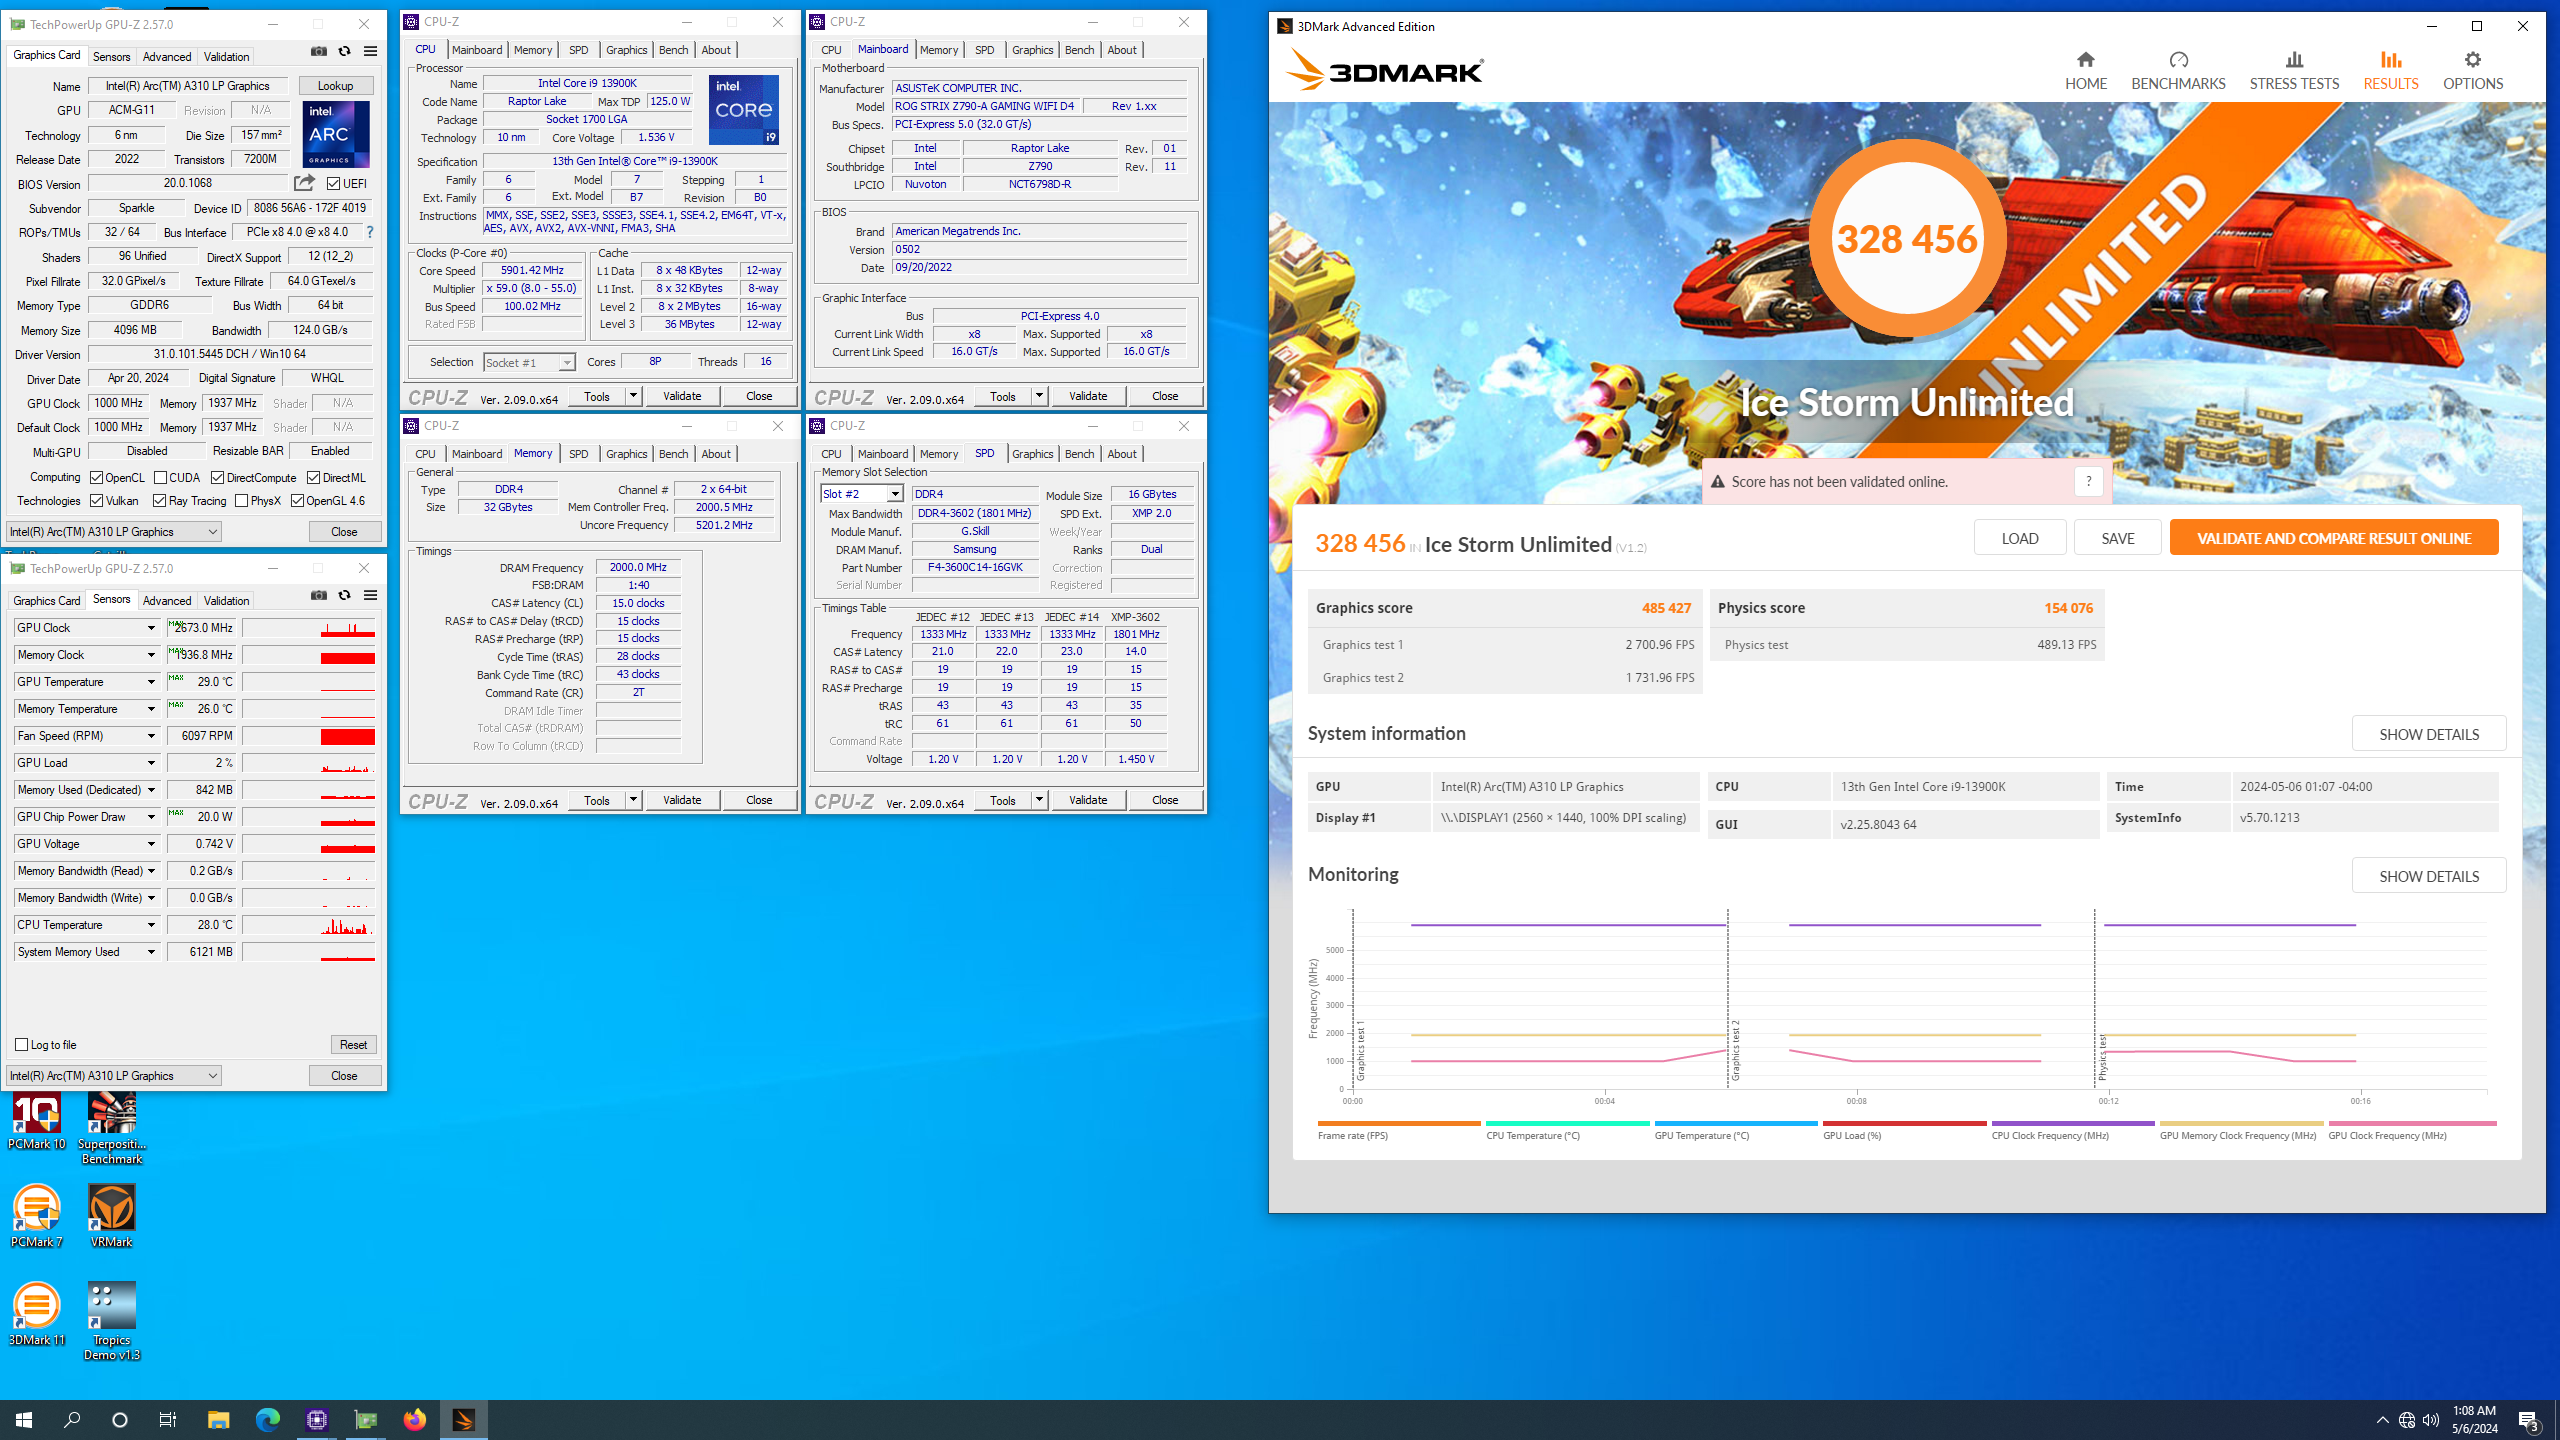
Task: Select Bench tab in CPU-Z CPU window
Action: pos(673,50)
